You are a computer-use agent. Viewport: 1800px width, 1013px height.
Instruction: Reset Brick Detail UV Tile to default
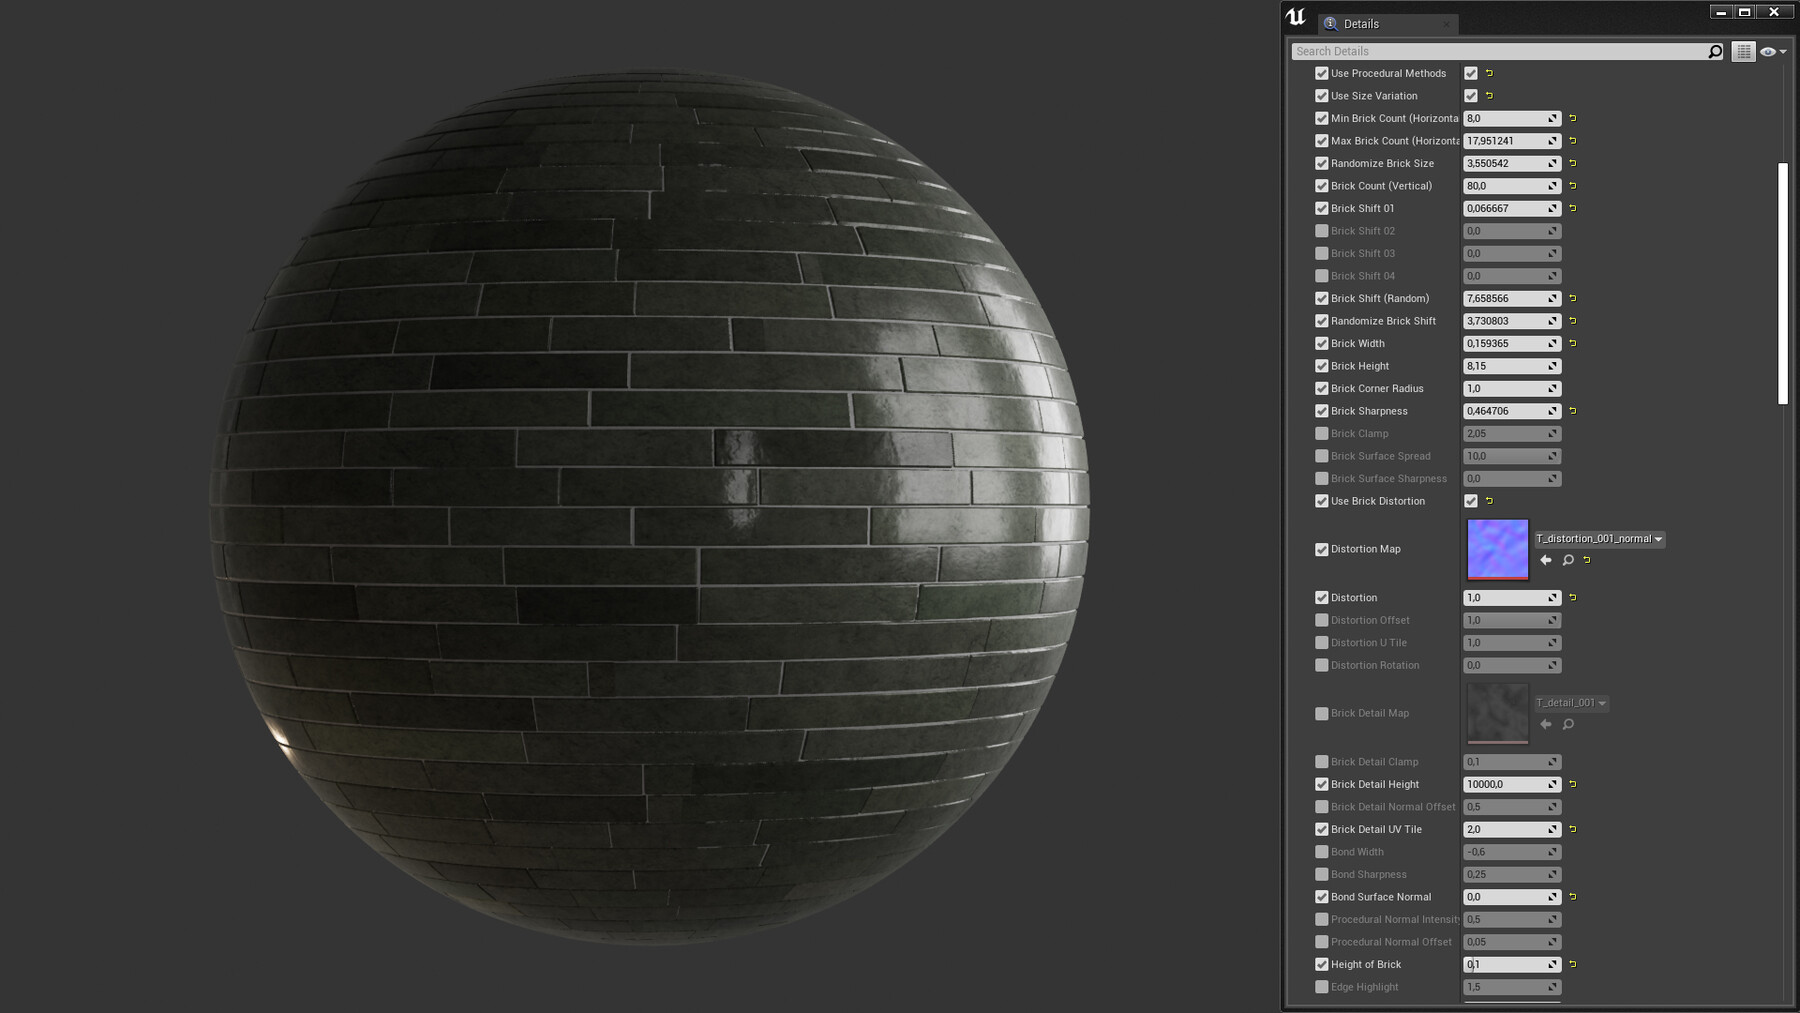1573,829
